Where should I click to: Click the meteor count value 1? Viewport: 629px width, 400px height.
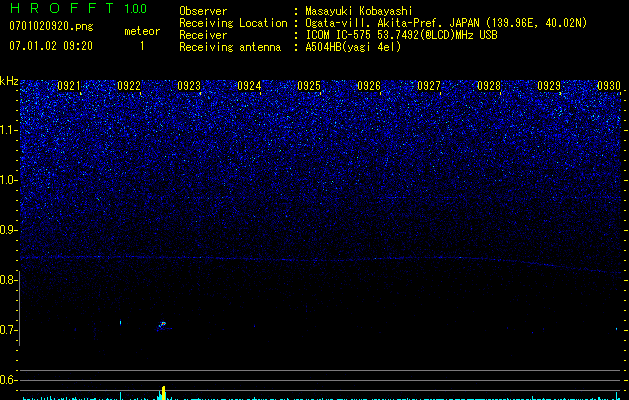click(142, 46)
